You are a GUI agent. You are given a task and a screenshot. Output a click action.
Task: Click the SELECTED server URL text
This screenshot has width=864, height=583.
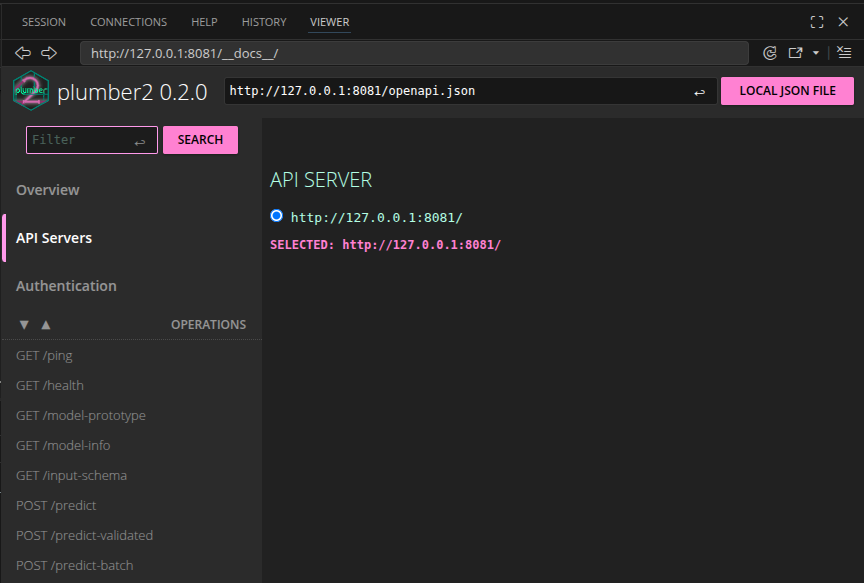click(422, 245)
